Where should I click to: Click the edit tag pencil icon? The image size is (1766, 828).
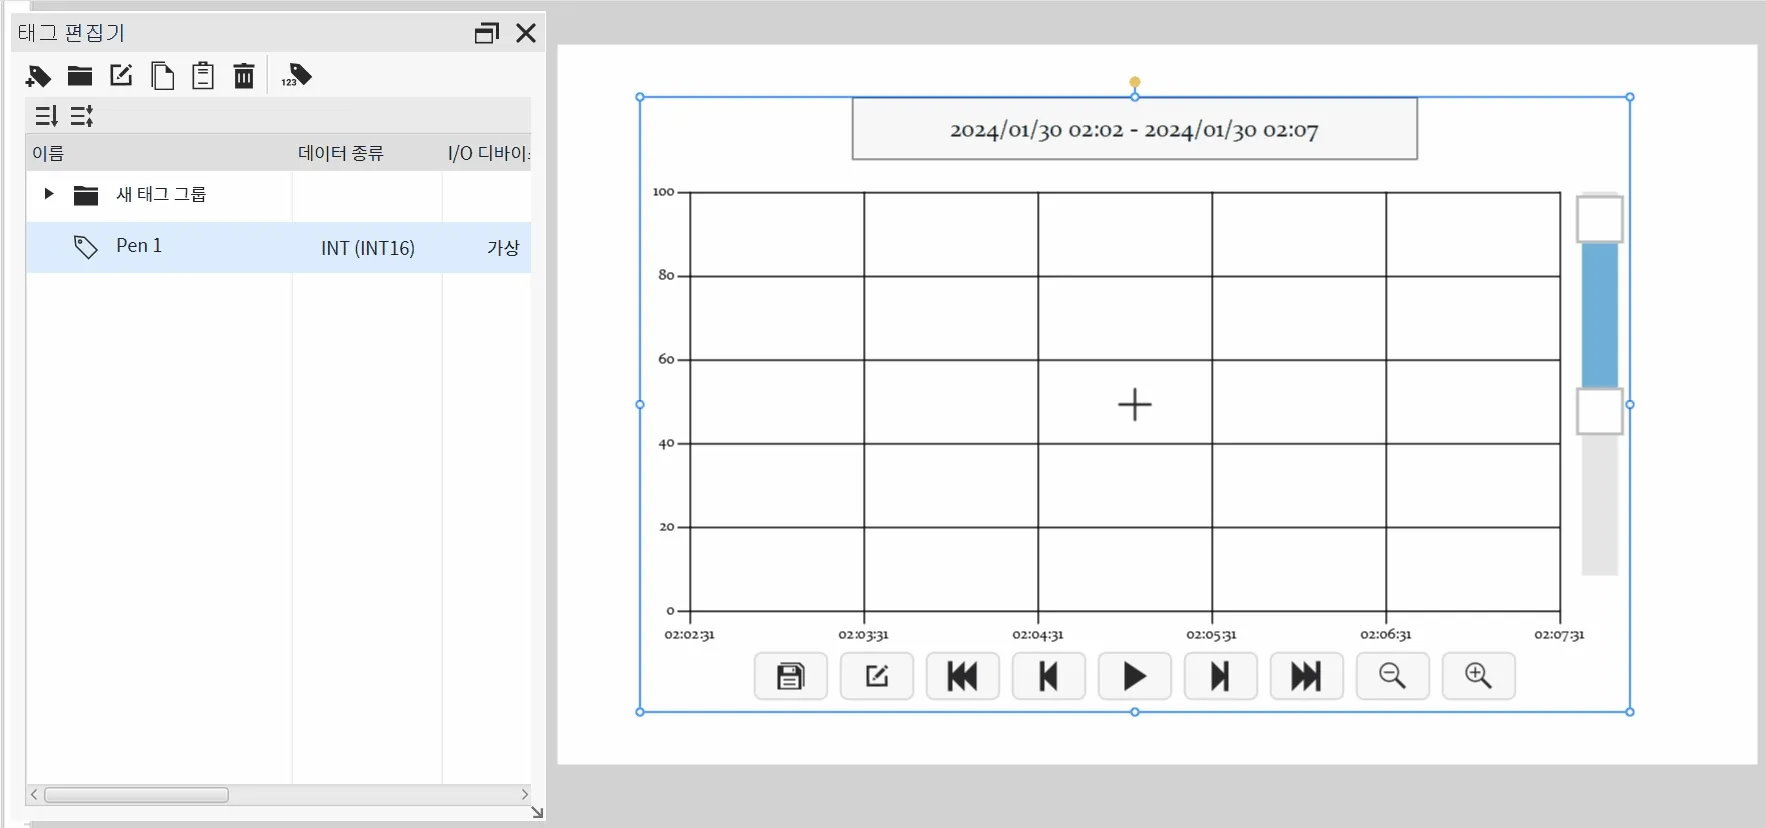[121, 76]
